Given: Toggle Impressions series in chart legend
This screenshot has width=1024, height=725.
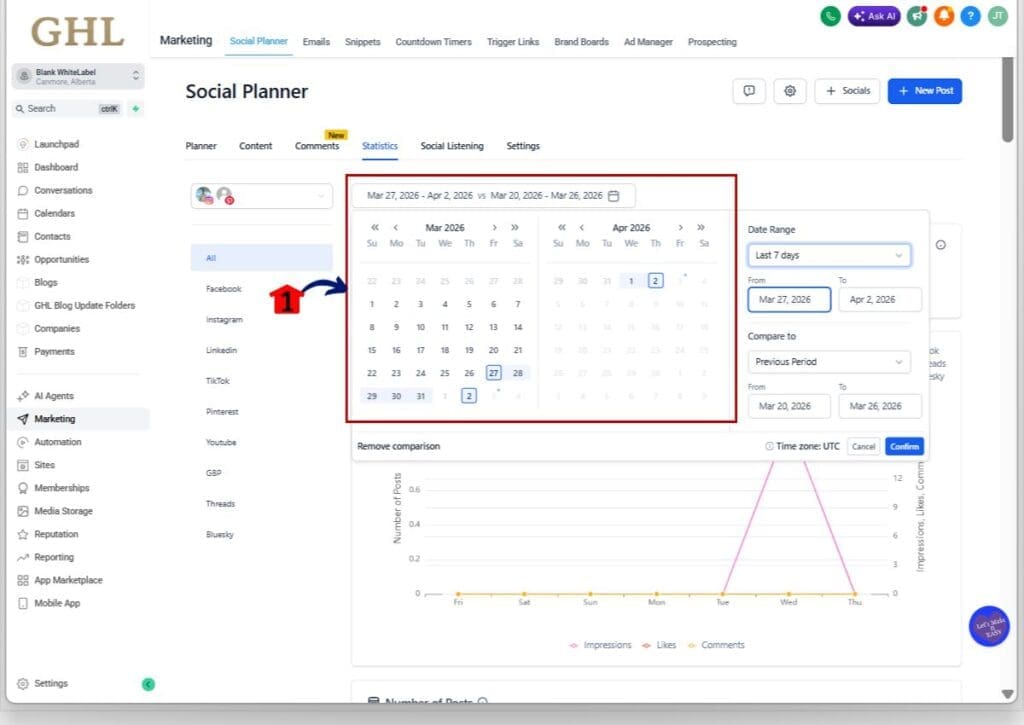Looking at the screenshot, I should point(600,645).
